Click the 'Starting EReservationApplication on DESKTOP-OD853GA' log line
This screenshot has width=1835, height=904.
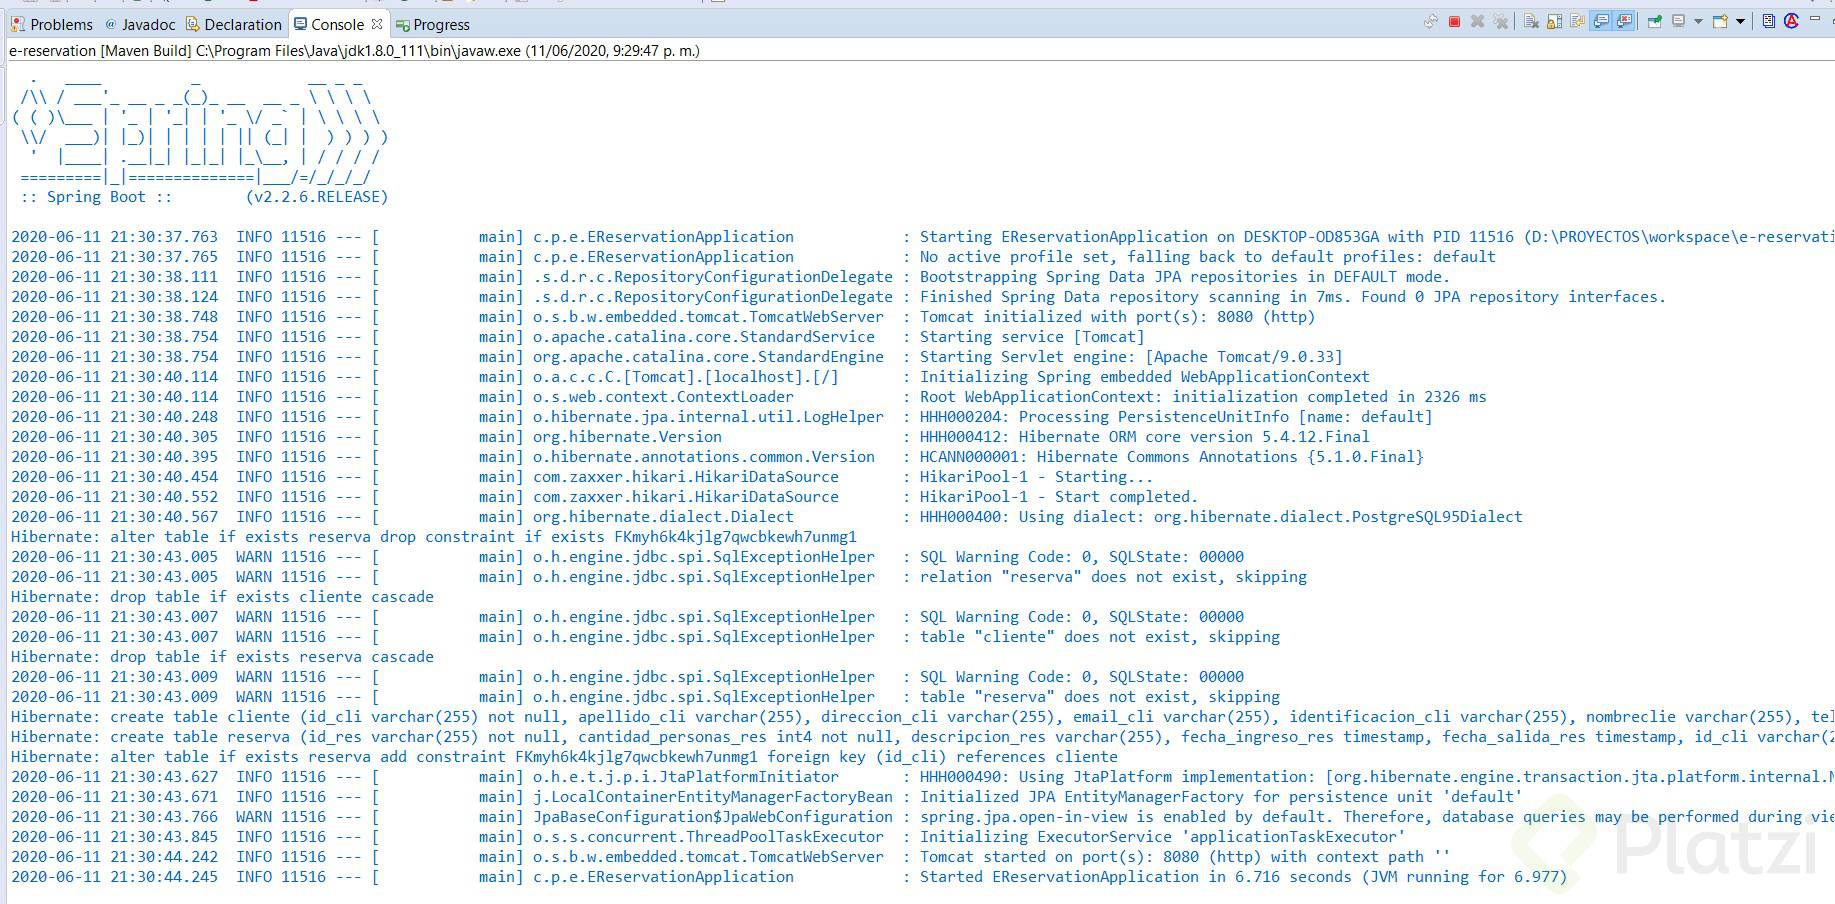pyautogui.click(x=923, y=237)
